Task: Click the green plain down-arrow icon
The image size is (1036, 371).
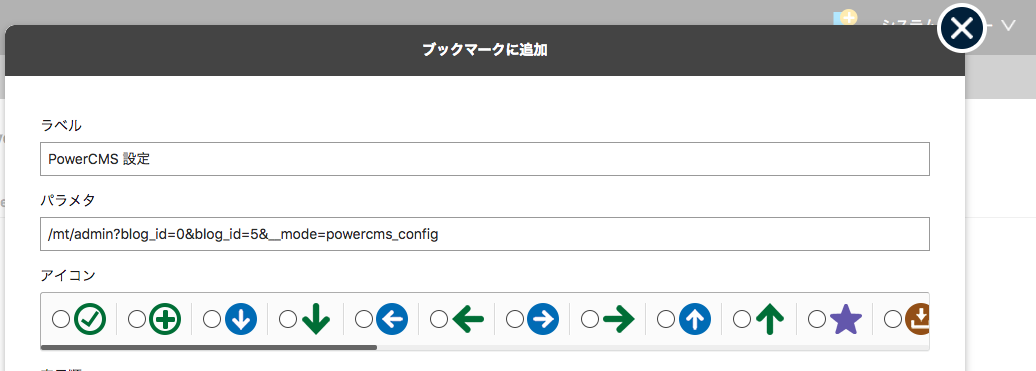Action: click(x=316, y=320)
